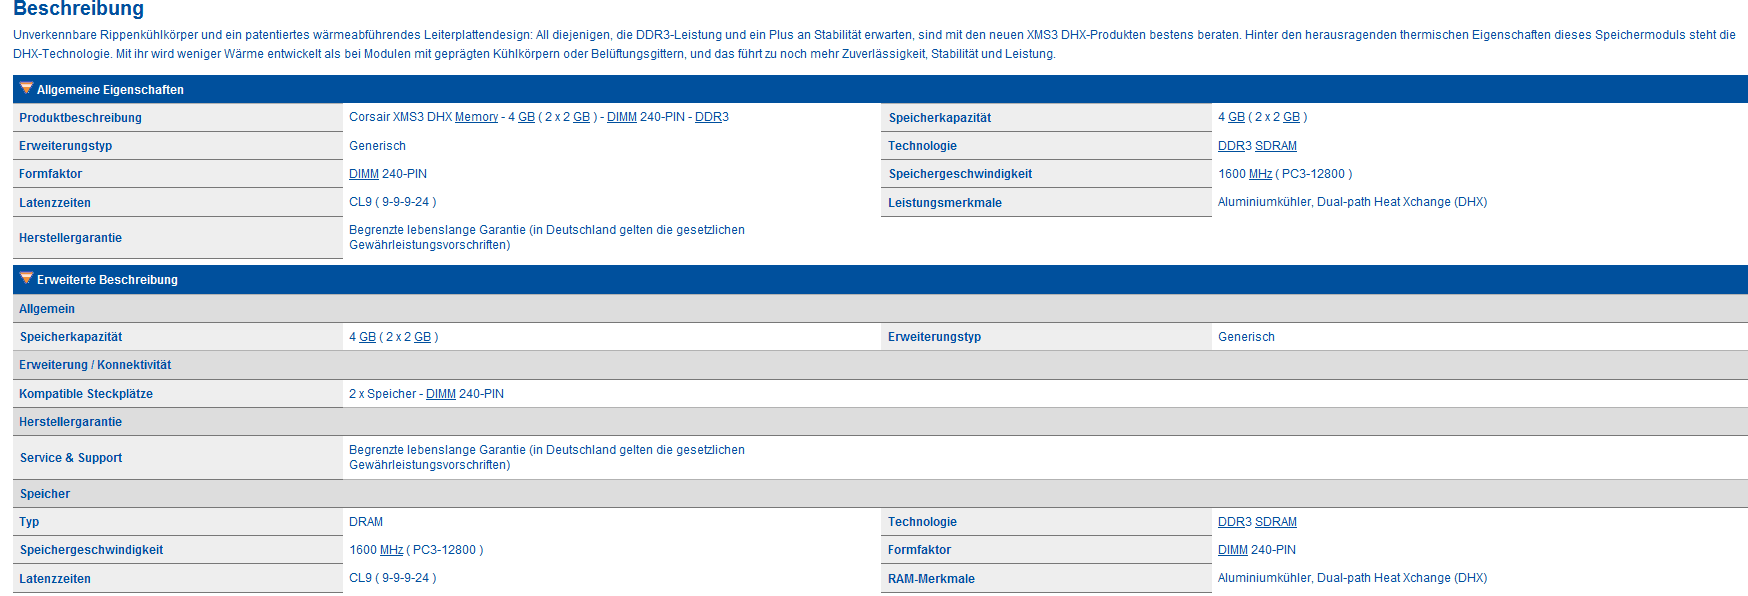
Task: Collapse the Erweiterte Beschreibung section arrow icon
Action: click(x=26, y=278)
